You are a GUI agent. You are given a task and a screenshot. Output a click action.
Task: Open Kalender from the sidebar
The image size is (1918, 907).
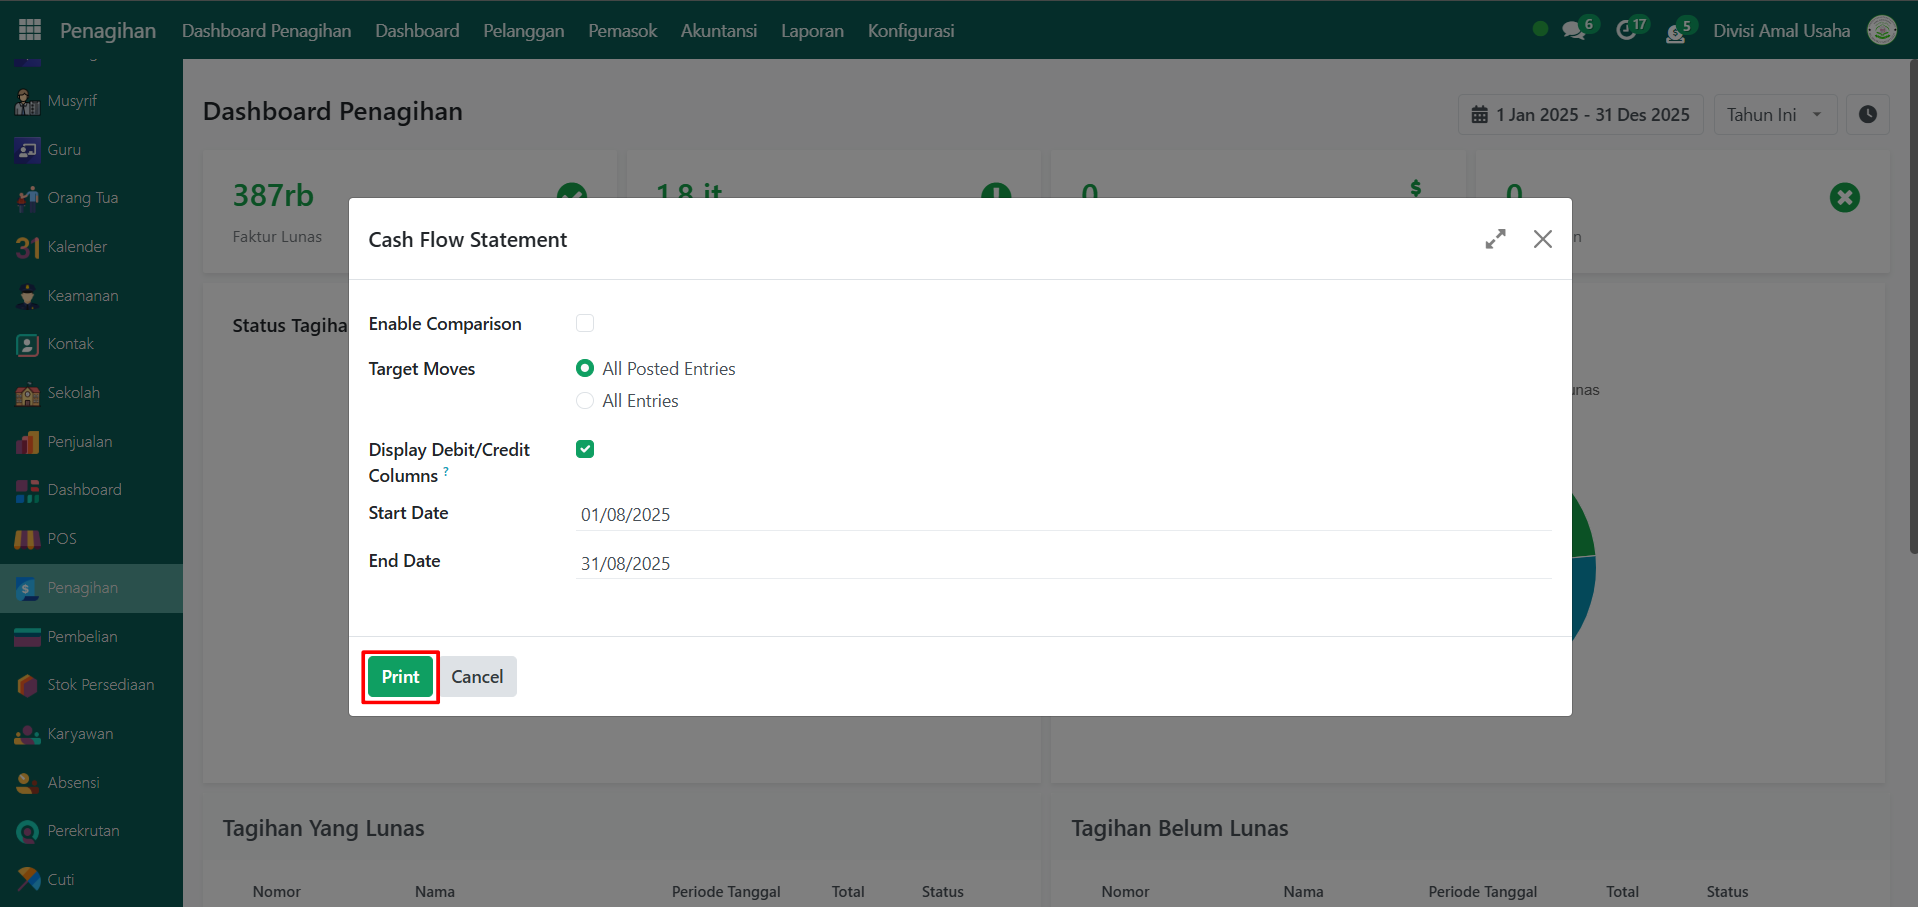tap(77, 247)
